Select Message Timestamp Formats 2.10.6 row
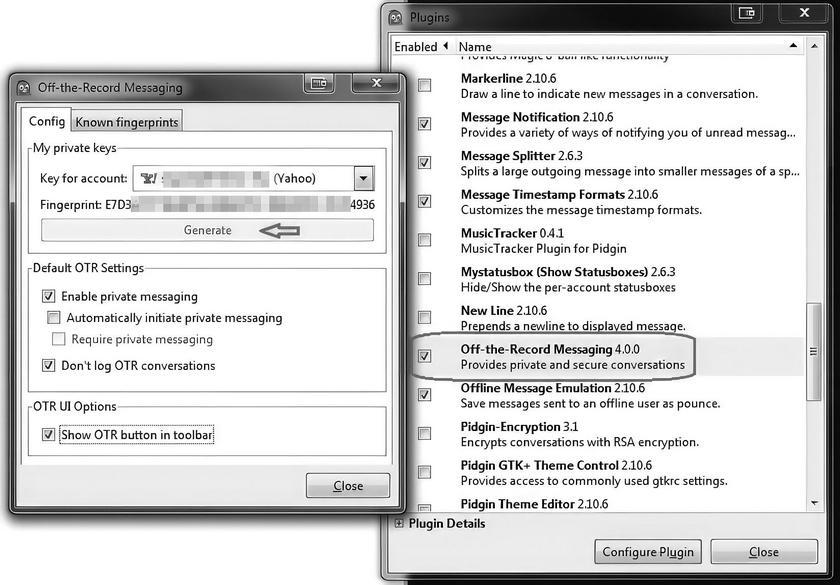This screenshot has height=585, width=840. click(x=598, y=201)
